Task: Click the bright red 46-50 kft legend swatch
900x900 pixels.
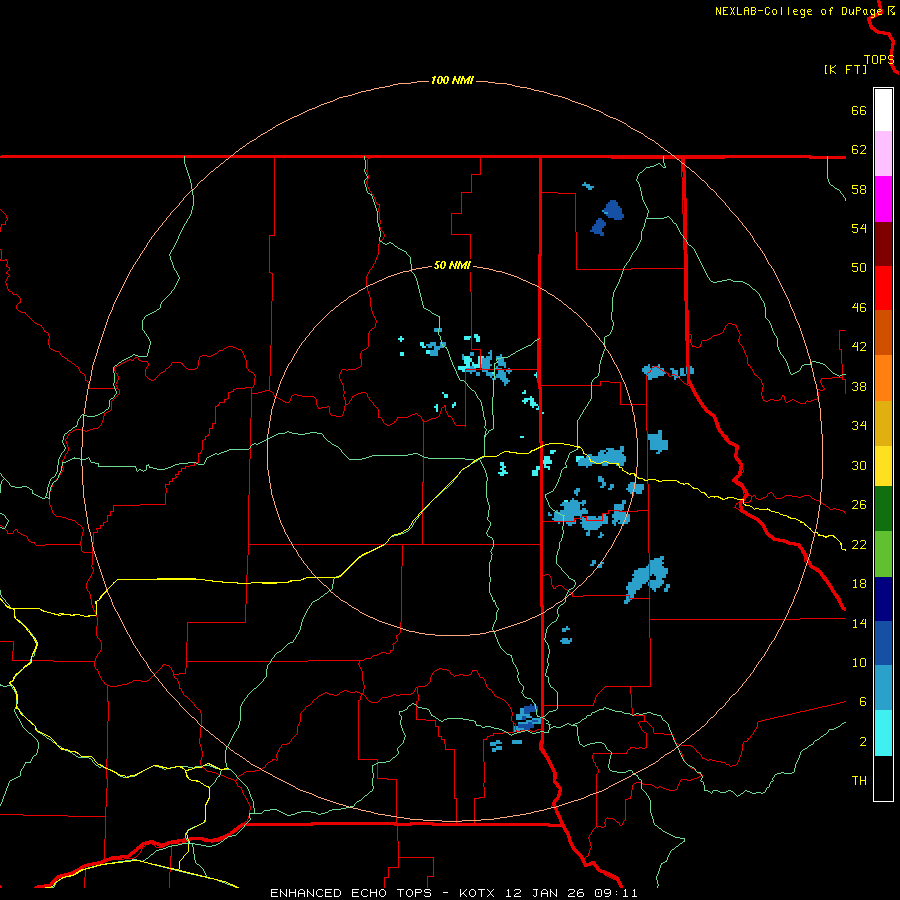Action: click(883, 288)
